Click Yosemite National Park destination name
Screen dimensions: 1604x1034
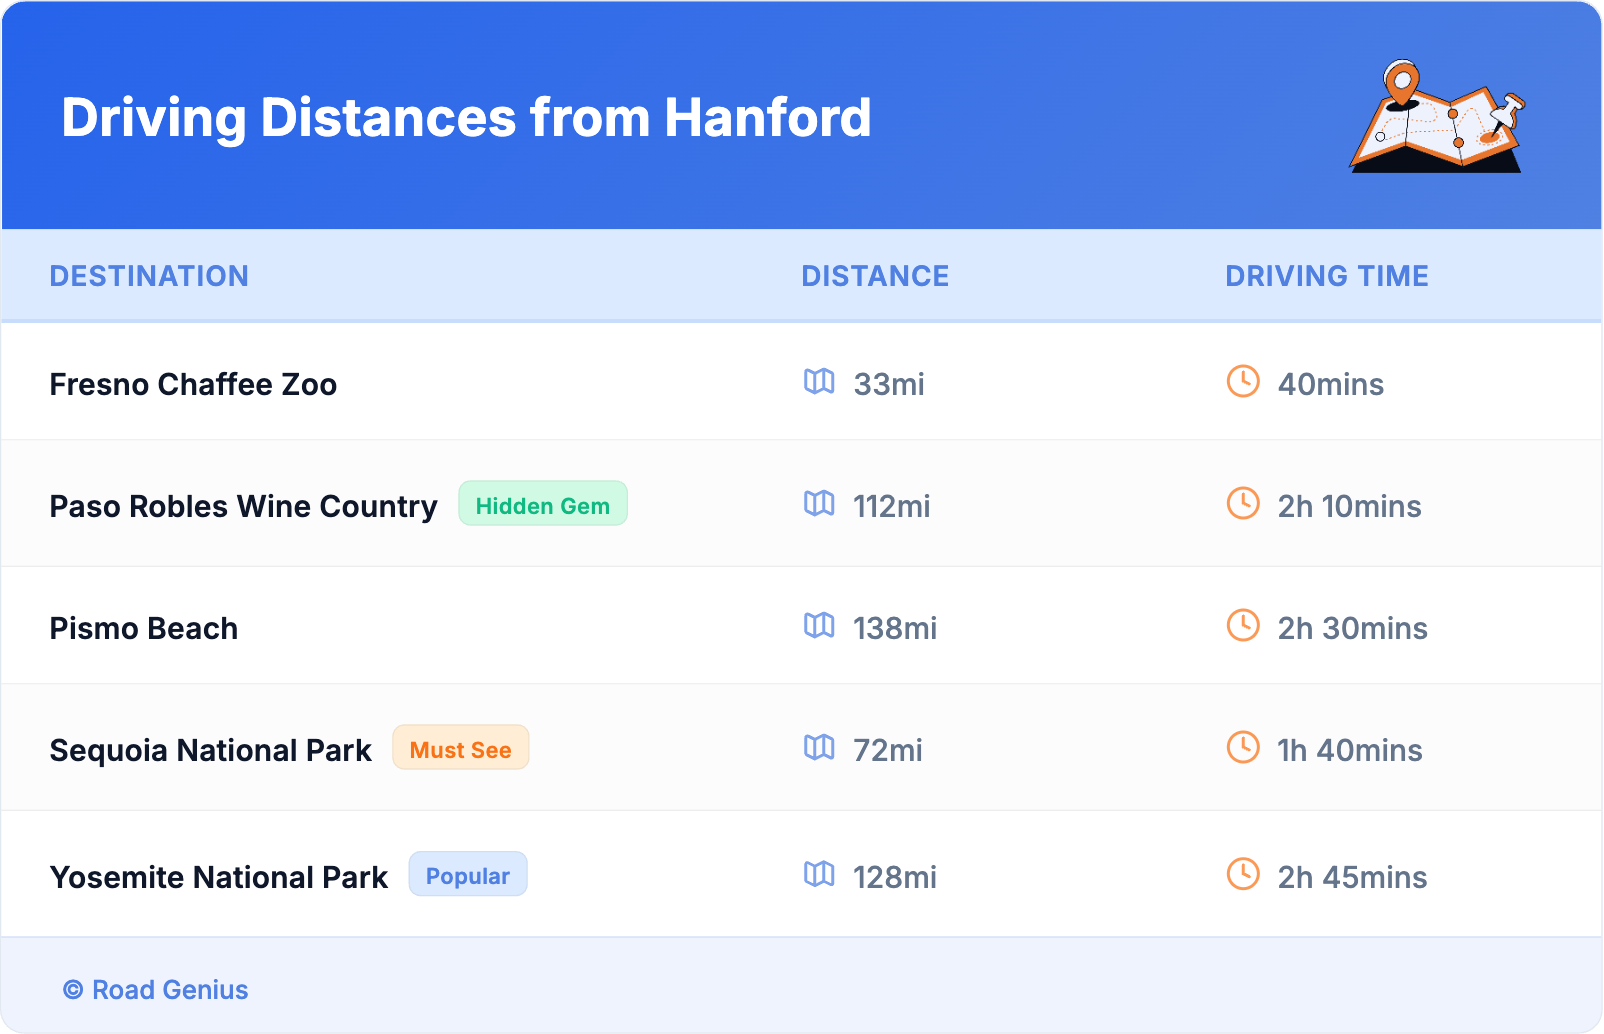coord(219,878)
